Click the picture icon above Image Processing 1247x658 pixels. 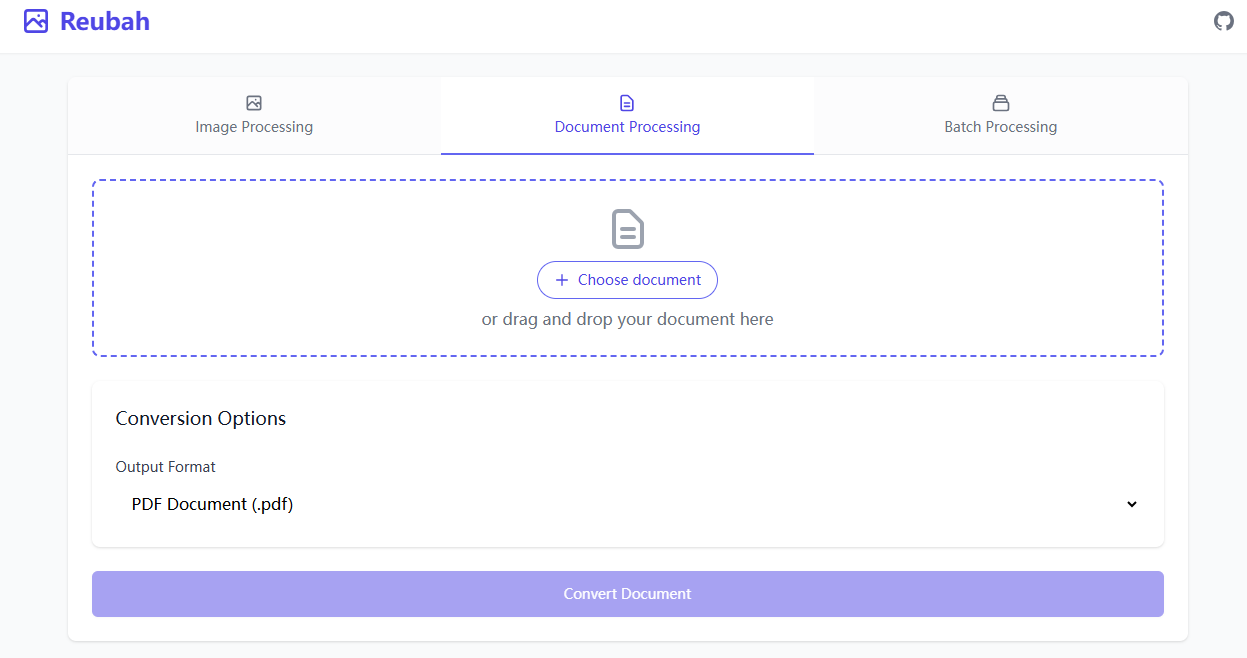(x=254, y=103)
